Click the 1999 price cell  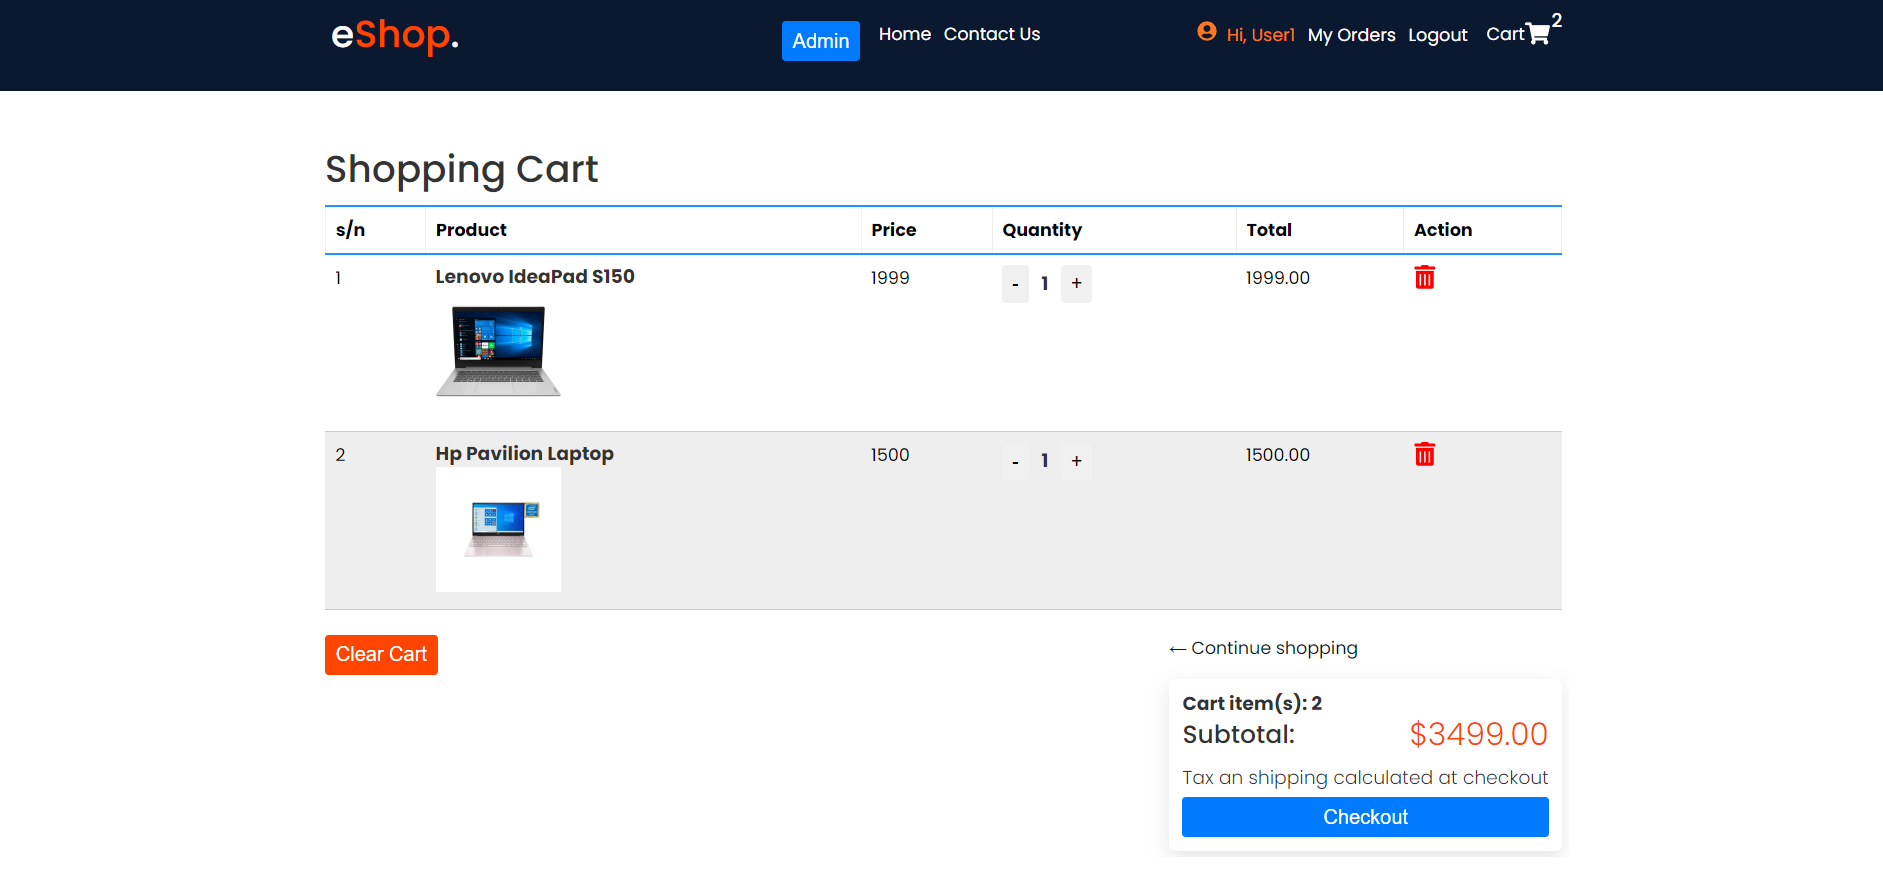pyautogui.click(x=890, y=278)
